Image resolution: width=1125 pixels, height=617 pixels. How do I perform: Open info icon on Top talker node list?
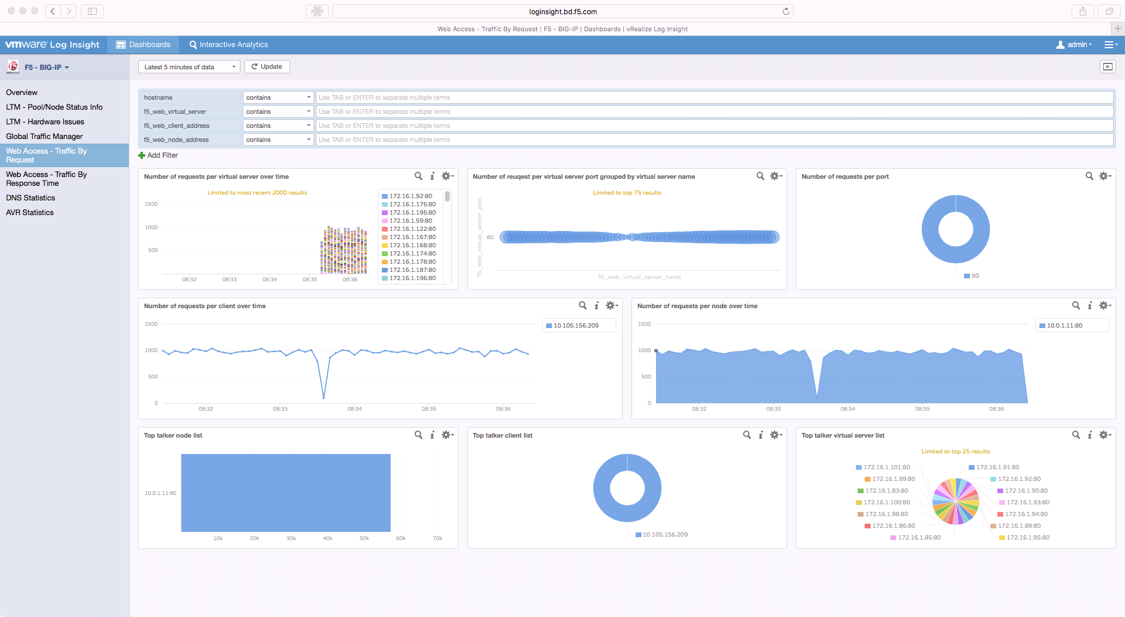[432, 435]
